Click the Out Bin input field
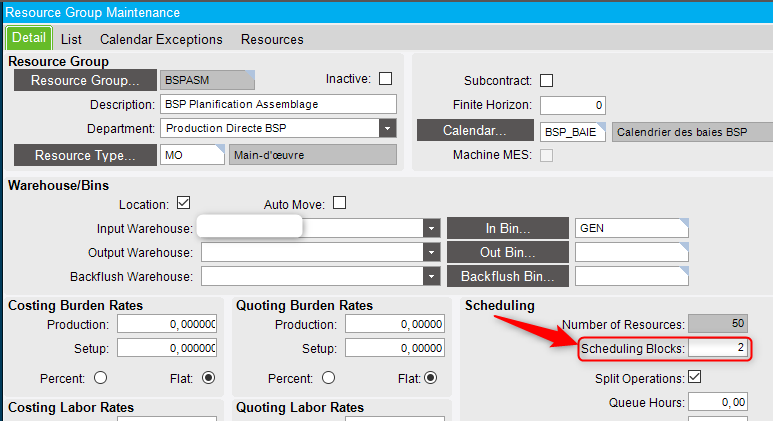The height and width of the screenshot is (421, 773). coord(632,252)
